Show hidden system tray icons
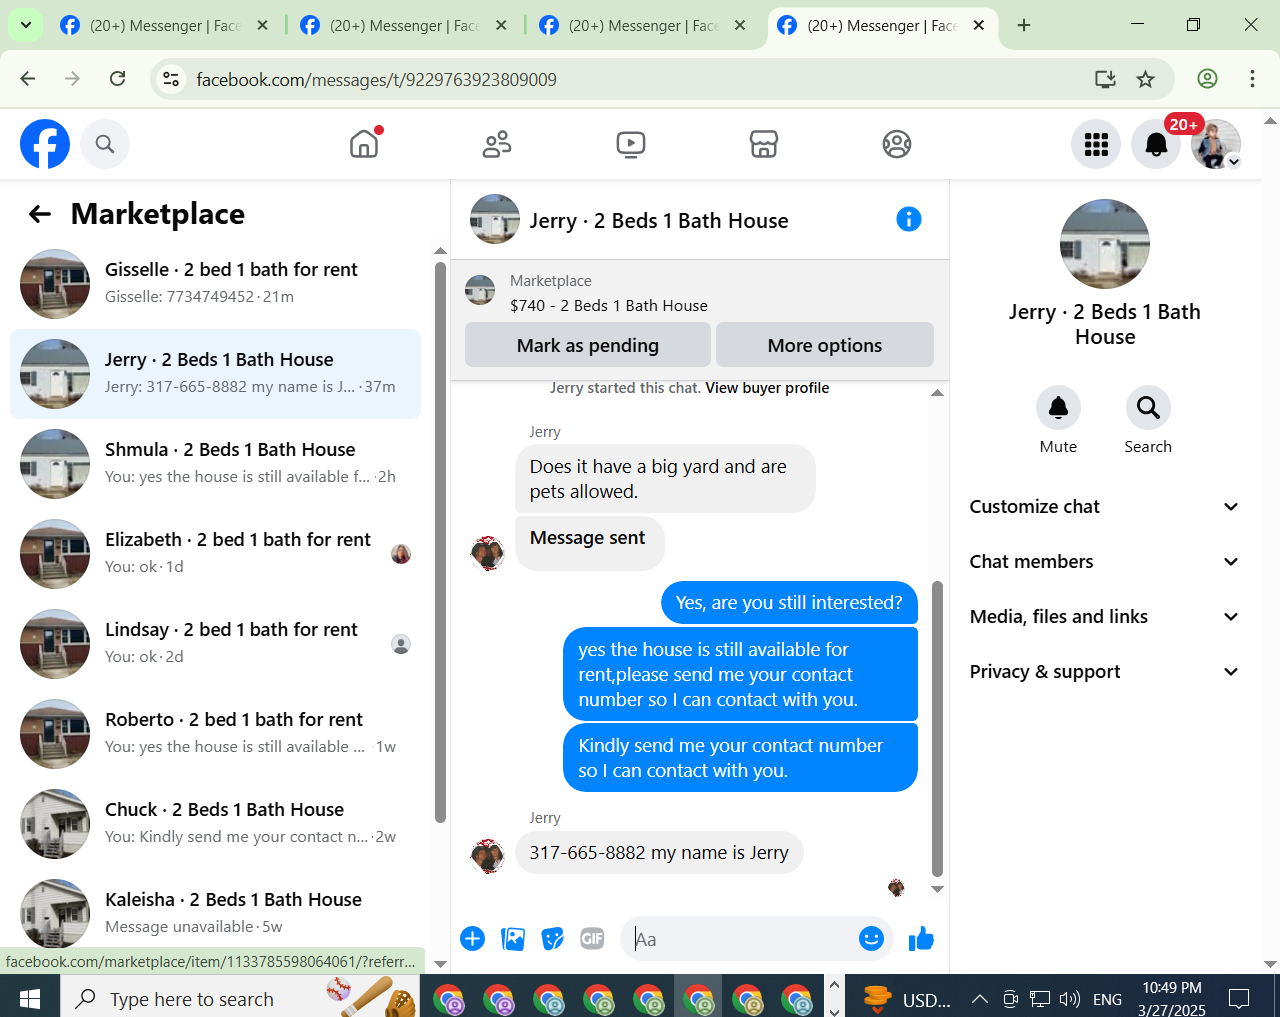The image size is (1280, 1017). coord(980,999)
